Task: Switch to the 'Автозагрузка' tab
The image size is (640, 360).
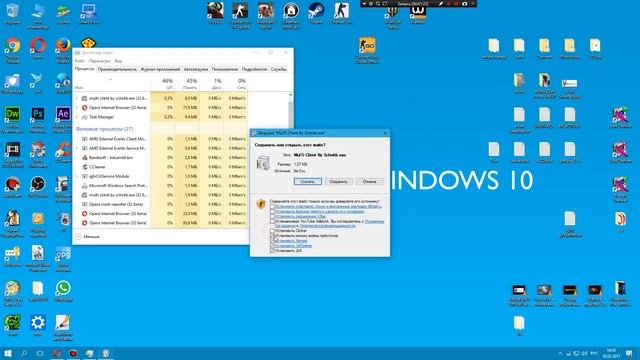Action: [x=196, y=69]
